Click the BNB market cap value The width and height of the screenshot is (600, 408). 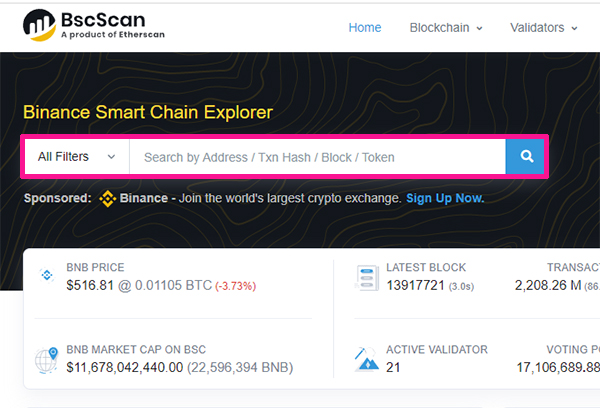(125, 368)
